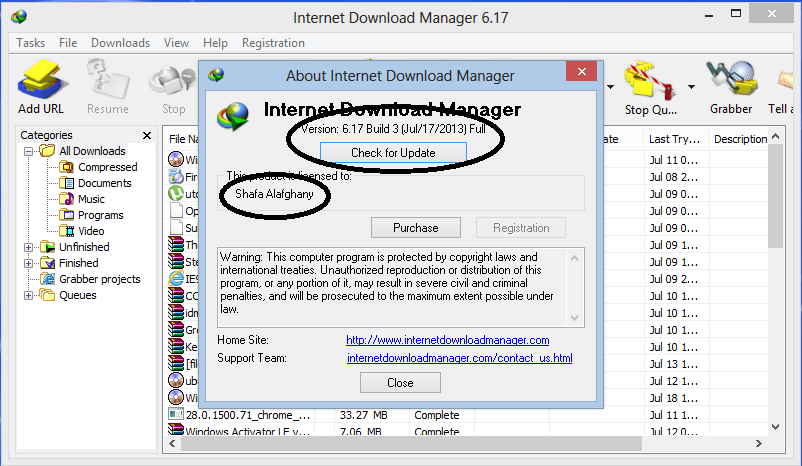Viewport: 802px width, 466px height.
Task: Click the Check for Update button
Action: point(393,152)
